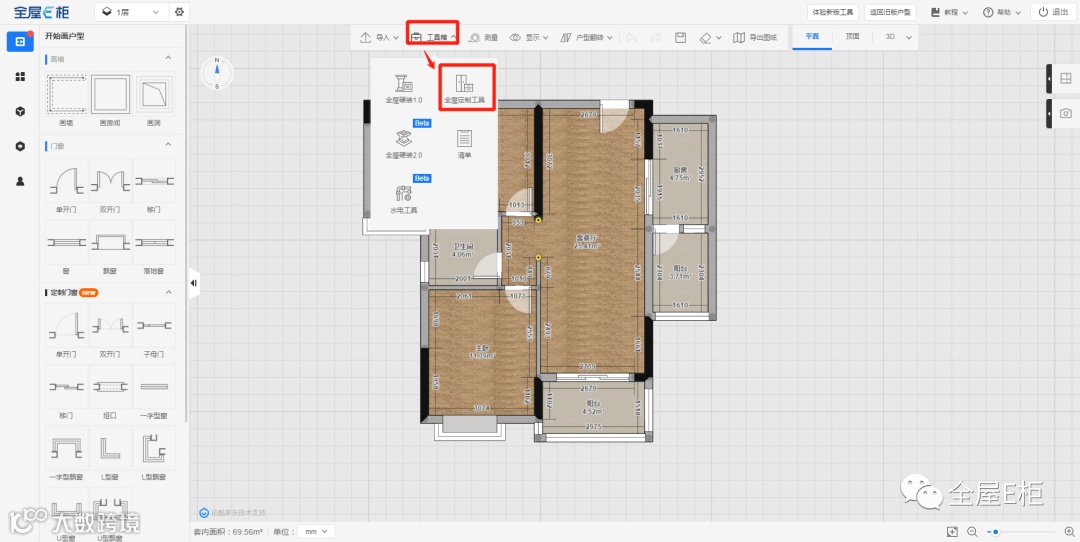
Task: Open the 教程 tutorial dropdown
Action: pyautogui.click(x=949, y=12)
